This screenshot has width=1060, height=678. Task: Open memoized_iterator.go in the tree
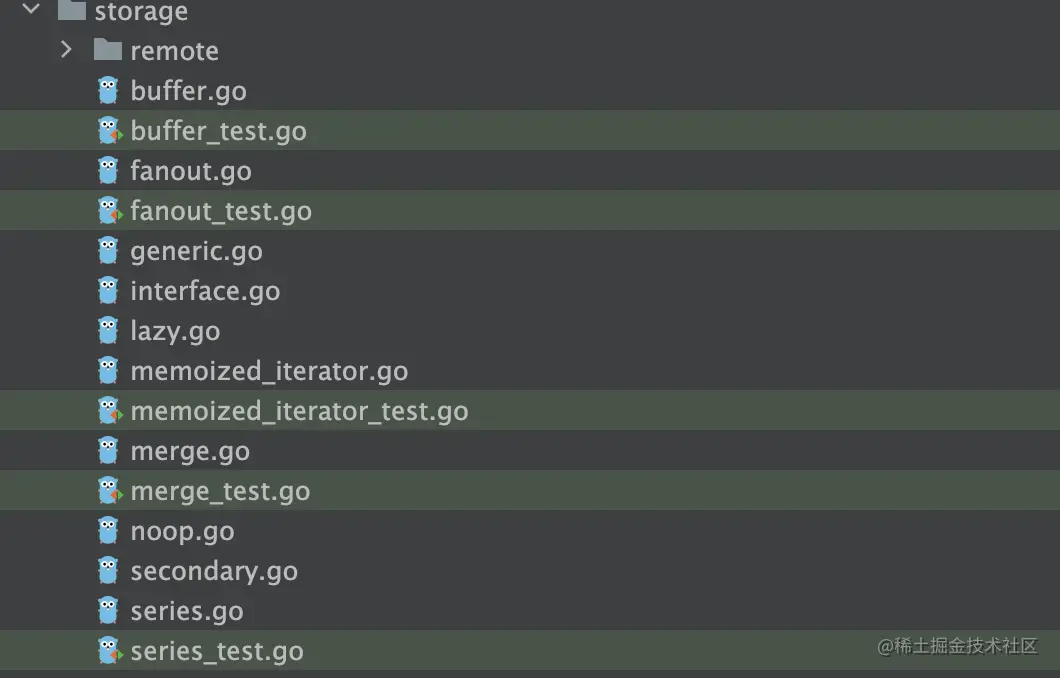(x=269, y=371)
